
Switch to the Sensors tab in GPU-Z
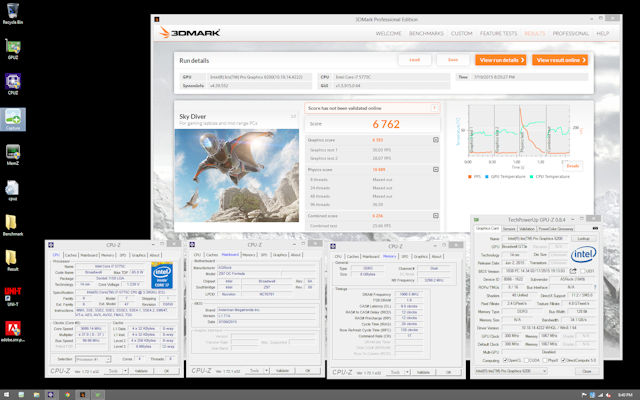[509, 229]
